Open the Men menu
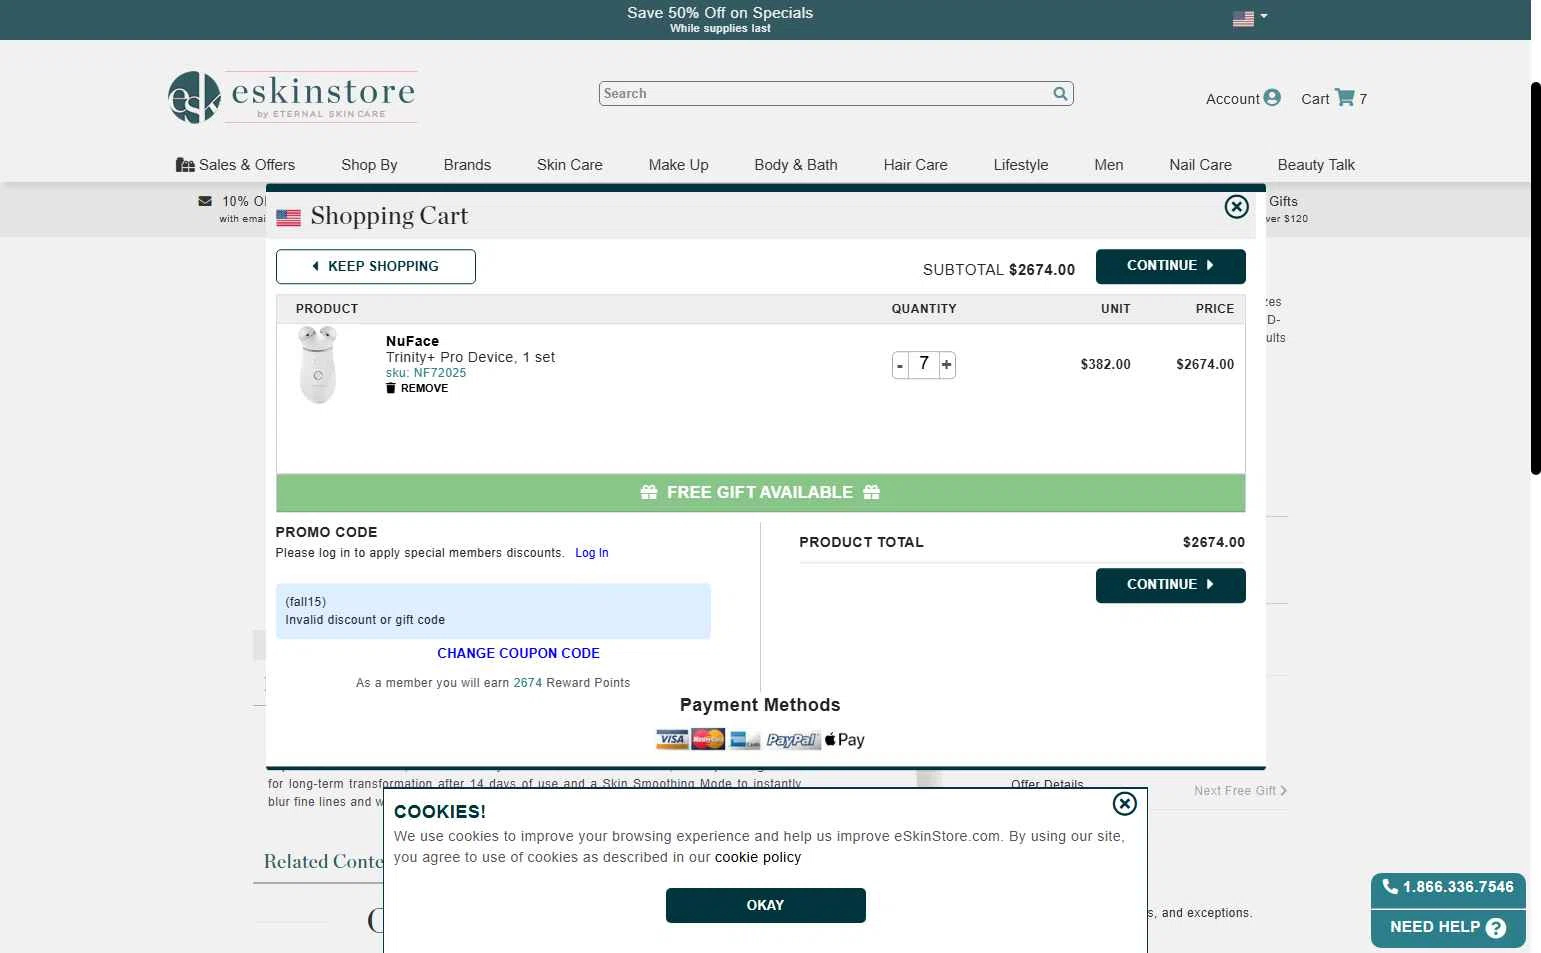The image size is (1541, 953). coord(1108,165)
